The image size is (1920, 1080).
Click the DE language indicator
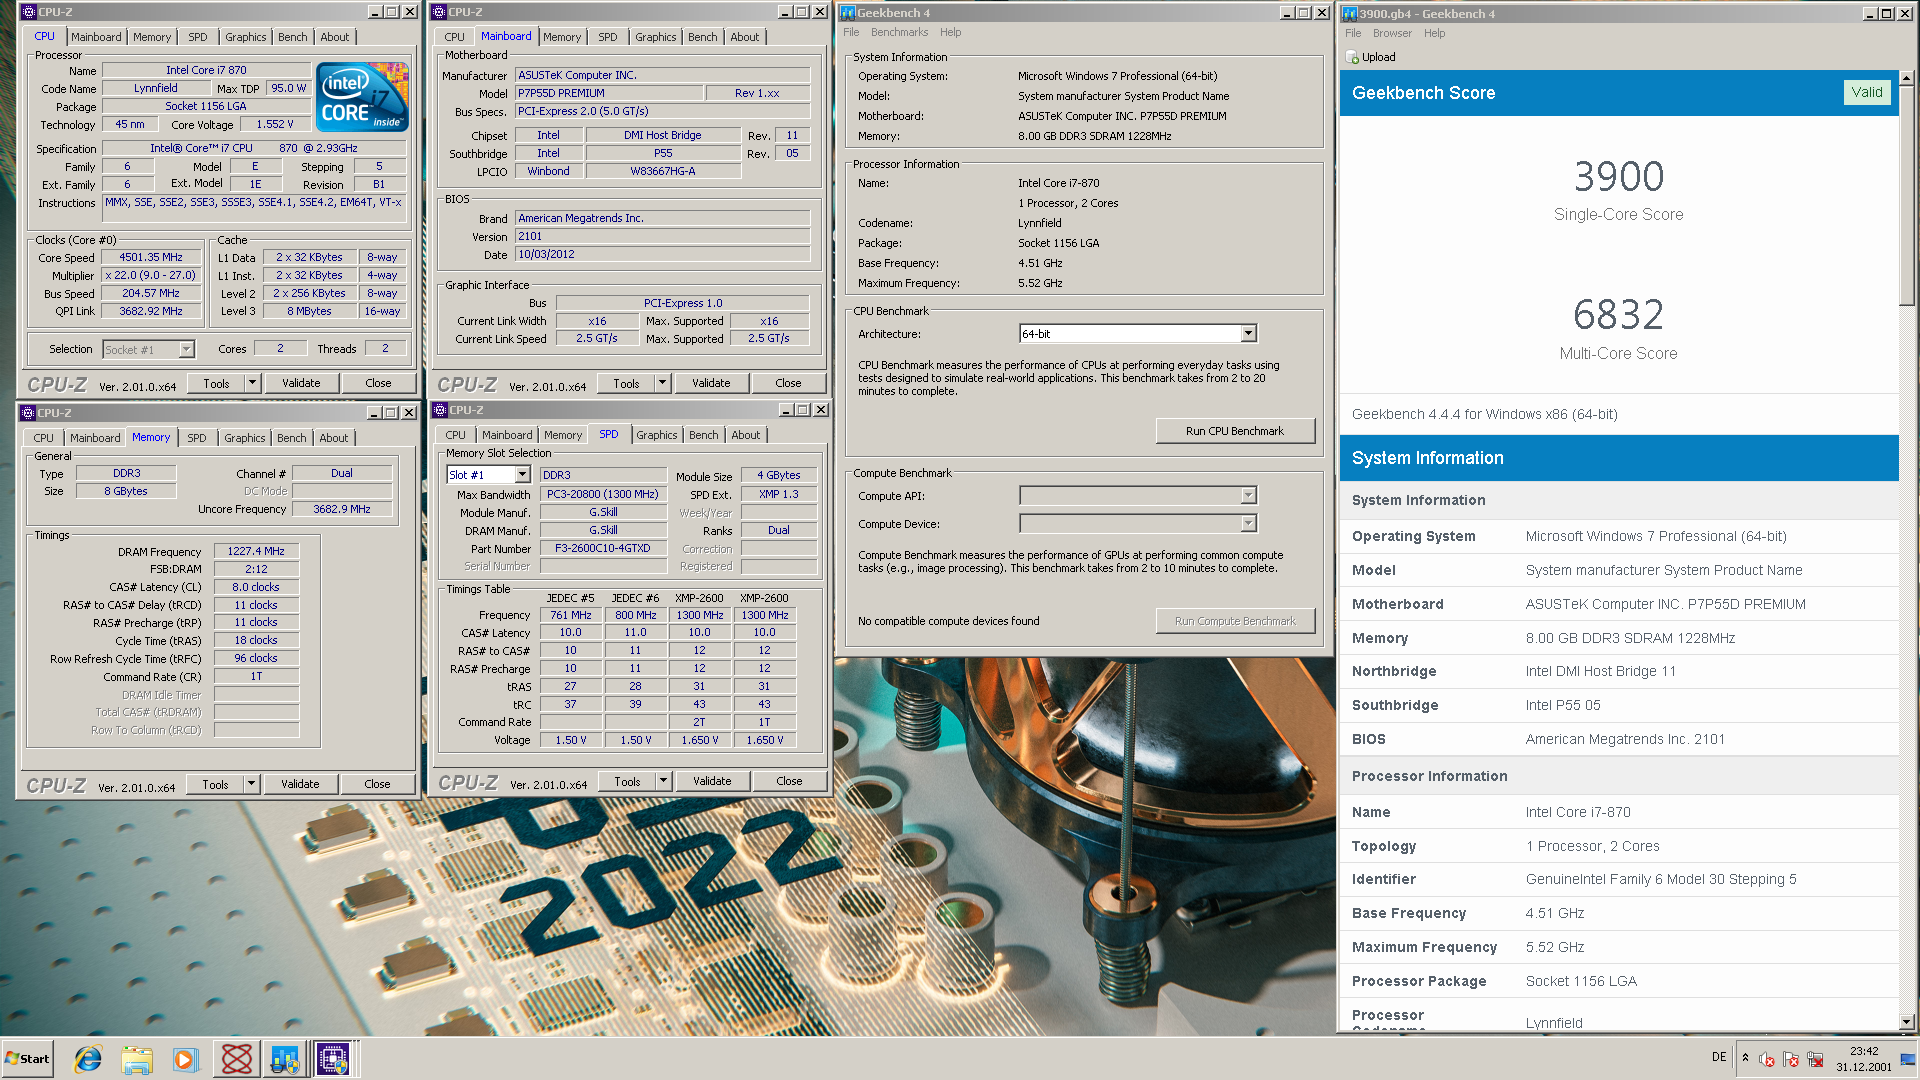point(1719,1057)
